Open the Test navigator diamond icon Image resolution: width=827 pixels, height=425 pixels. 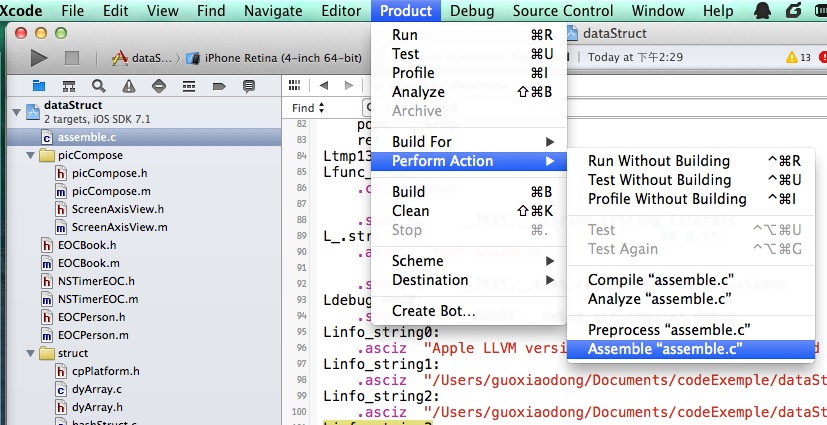[x=159, y=86]
